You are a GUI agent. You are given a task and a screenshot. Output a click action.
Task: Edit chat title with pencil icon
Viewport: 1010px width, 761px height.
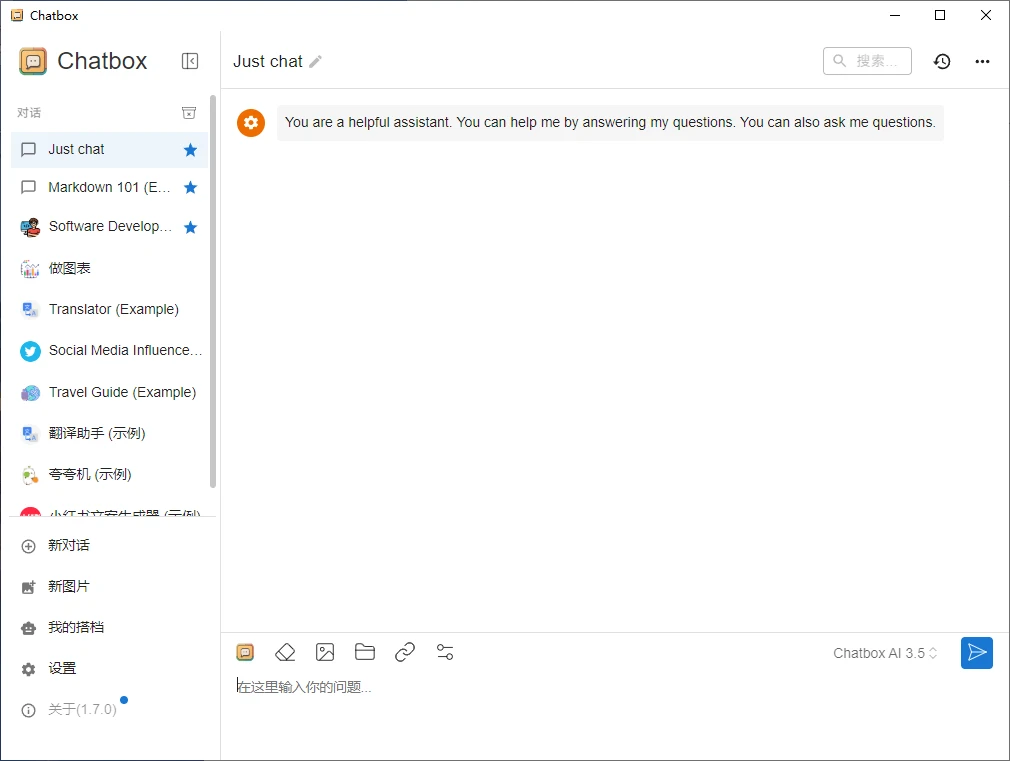[x=316, y=62]
